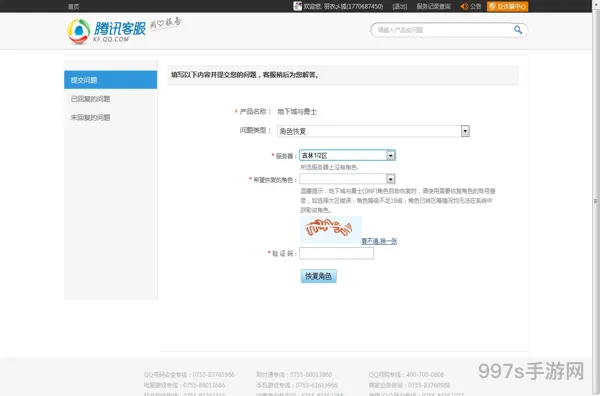
Task: Open the 服务器 dropdown showing 吉林1/2区
Action: [x=347, y=155]
